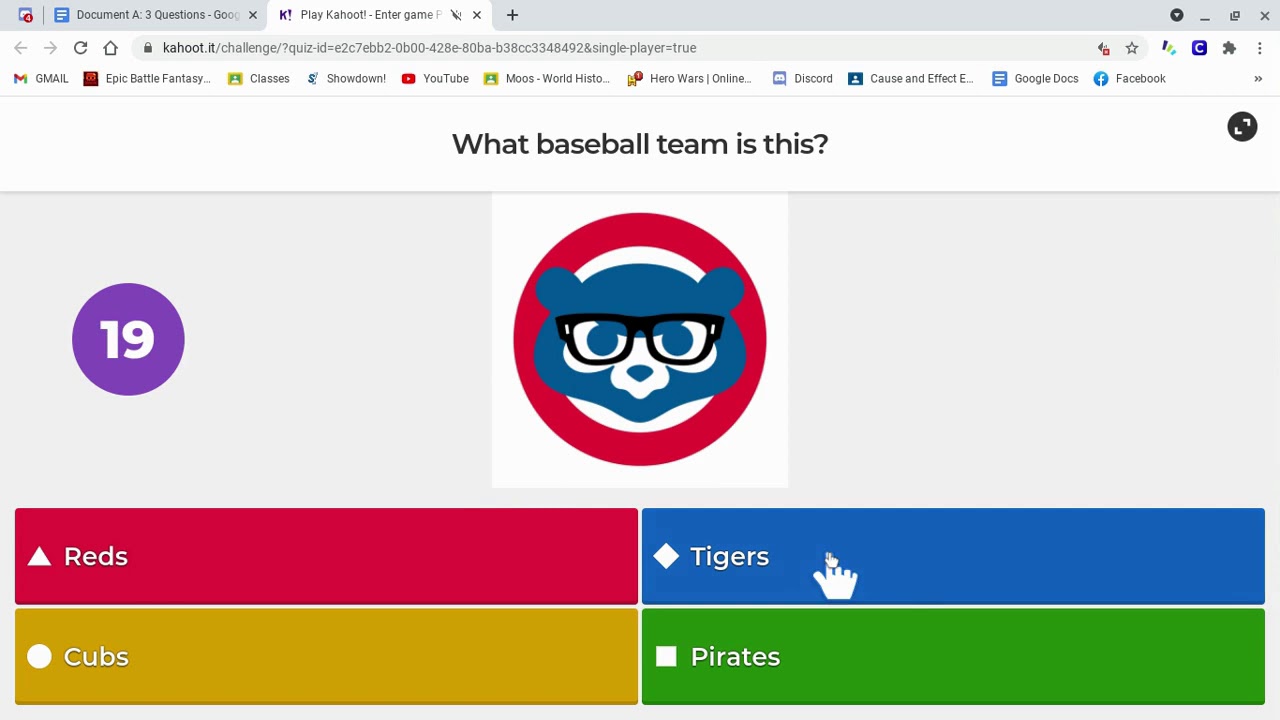Open the GMAIL bookmark
Viewport: 1280px width, 720px height.
41,79
